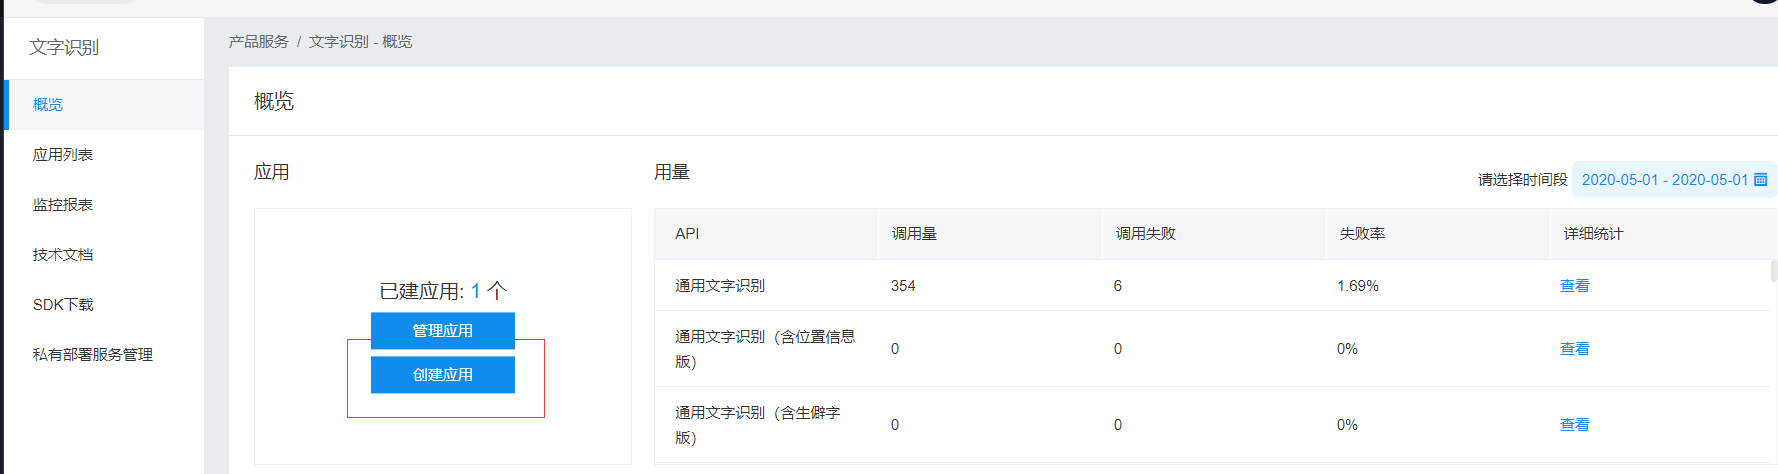Image resolution: width=1778 pixels, height=474 pixels.
Task: Click the 调用量 column header
Action: (x=914, y=233)
